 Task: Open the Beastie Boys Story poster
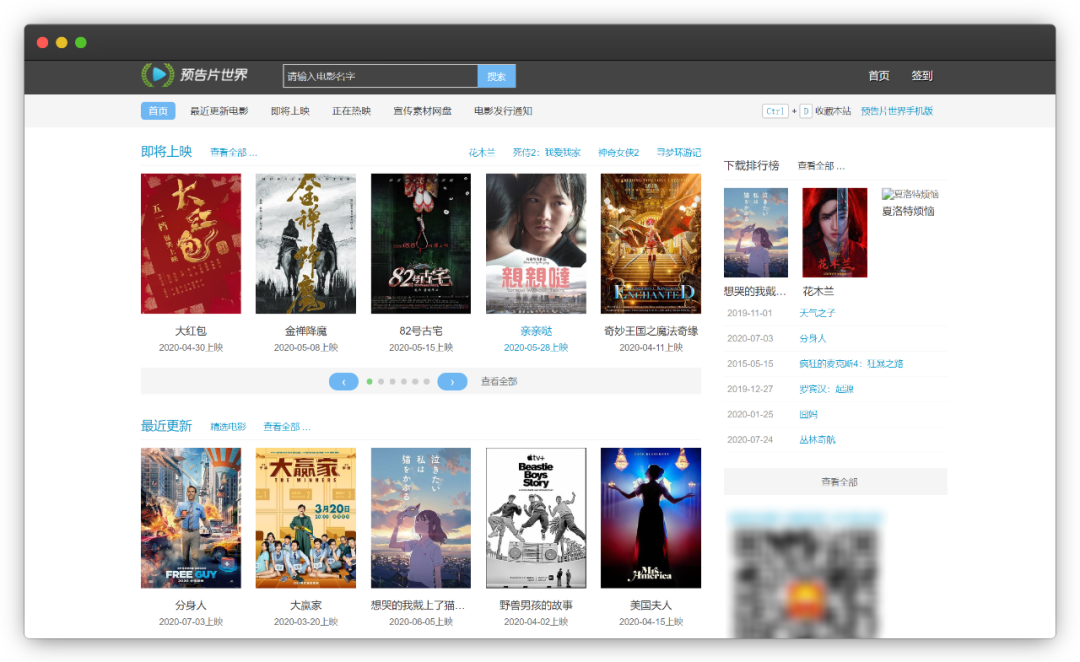tap(536, 518)
